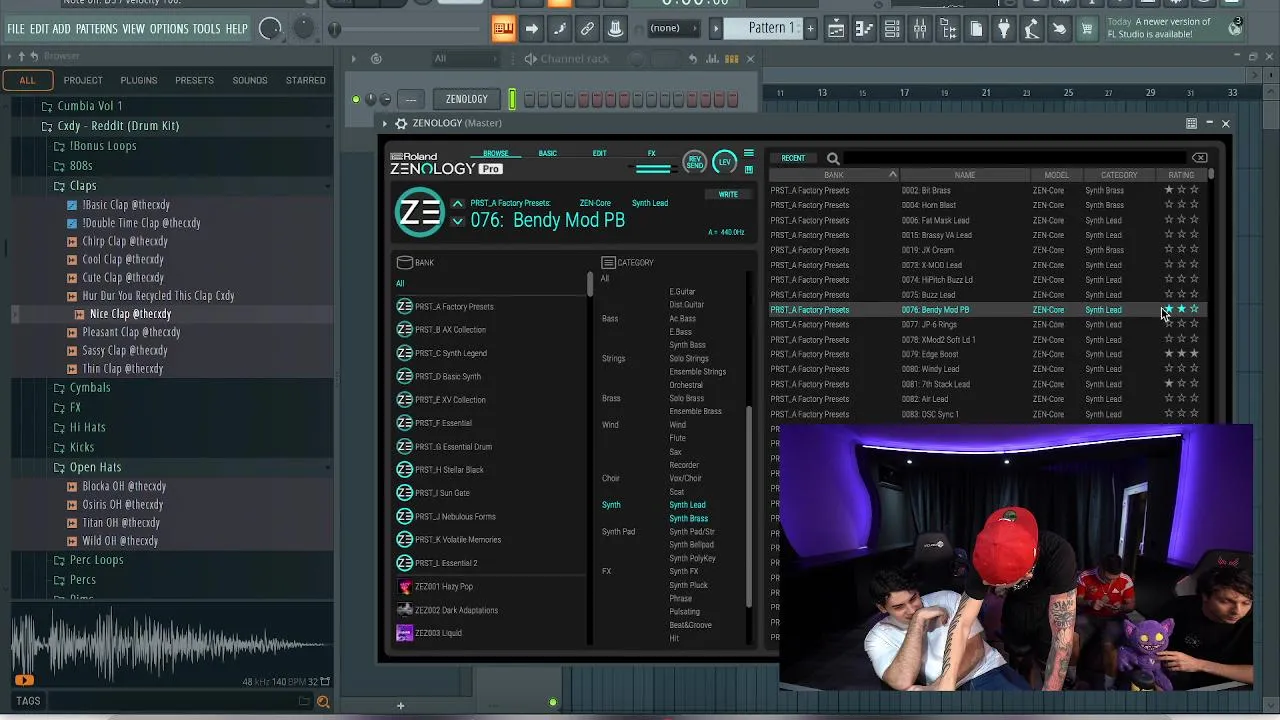
Task: Select previous preset with up chevron
Action: (x=457, y=204)
